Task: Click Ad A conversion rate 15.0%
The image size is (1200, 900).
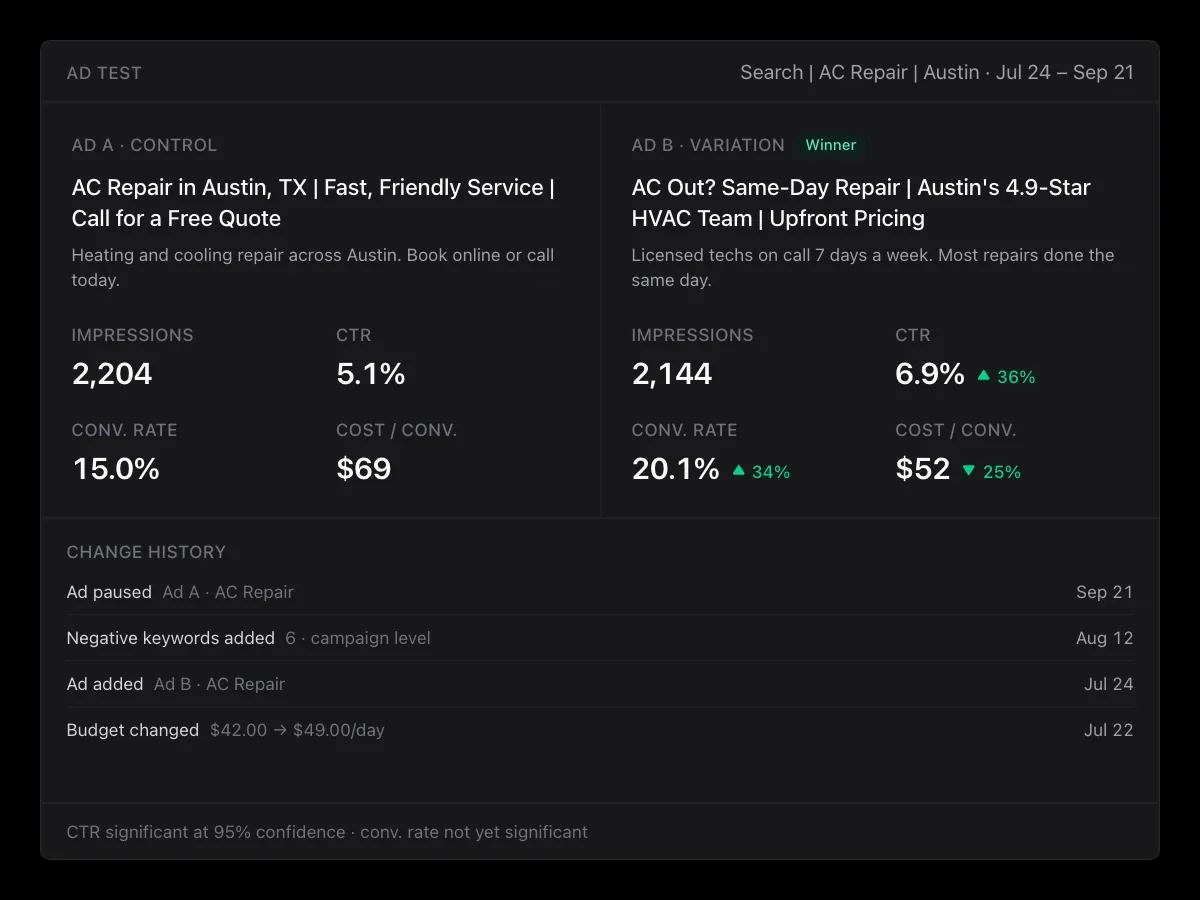Action: point(116,469)
